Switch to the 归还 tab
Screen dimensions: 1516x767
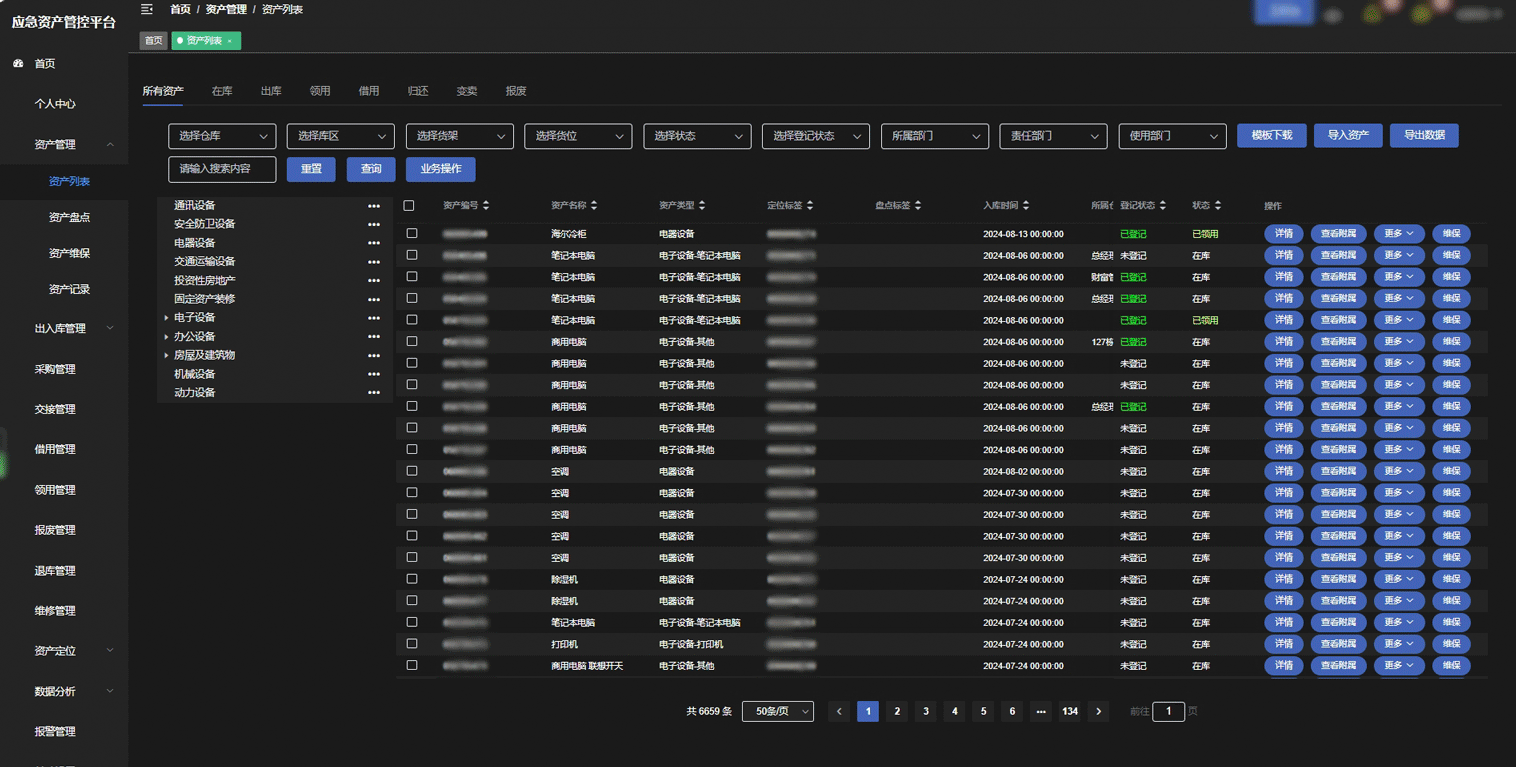(x=418, y=91)
